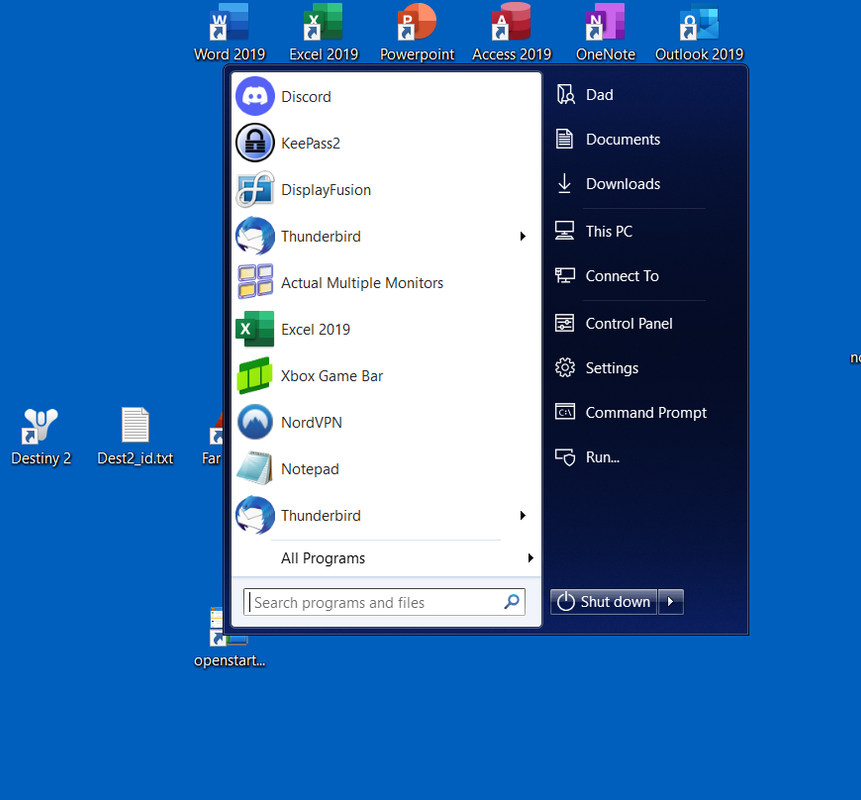Click the Thunderbird icon just above All Programs
The width and height of the screenshot is (861, 800).
255,515
